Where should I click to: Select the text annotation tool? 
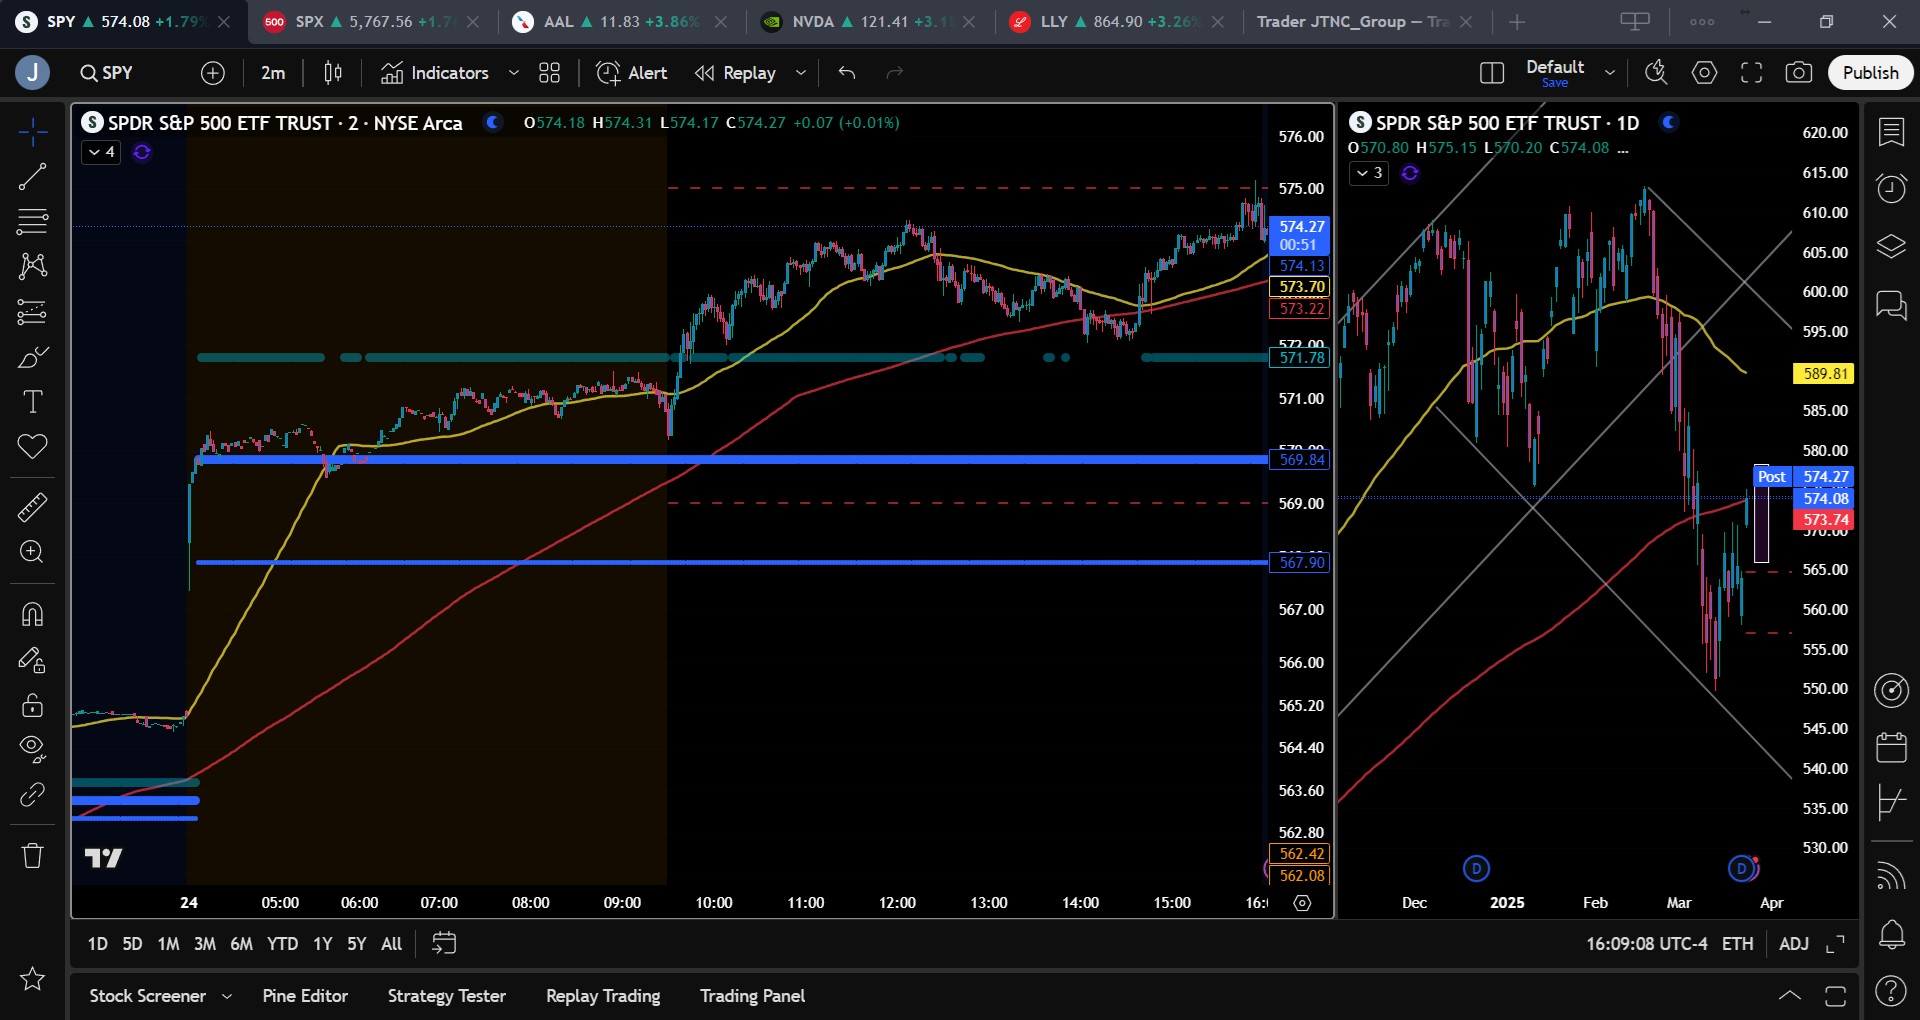pyautogui.click(x=32, y=402)
